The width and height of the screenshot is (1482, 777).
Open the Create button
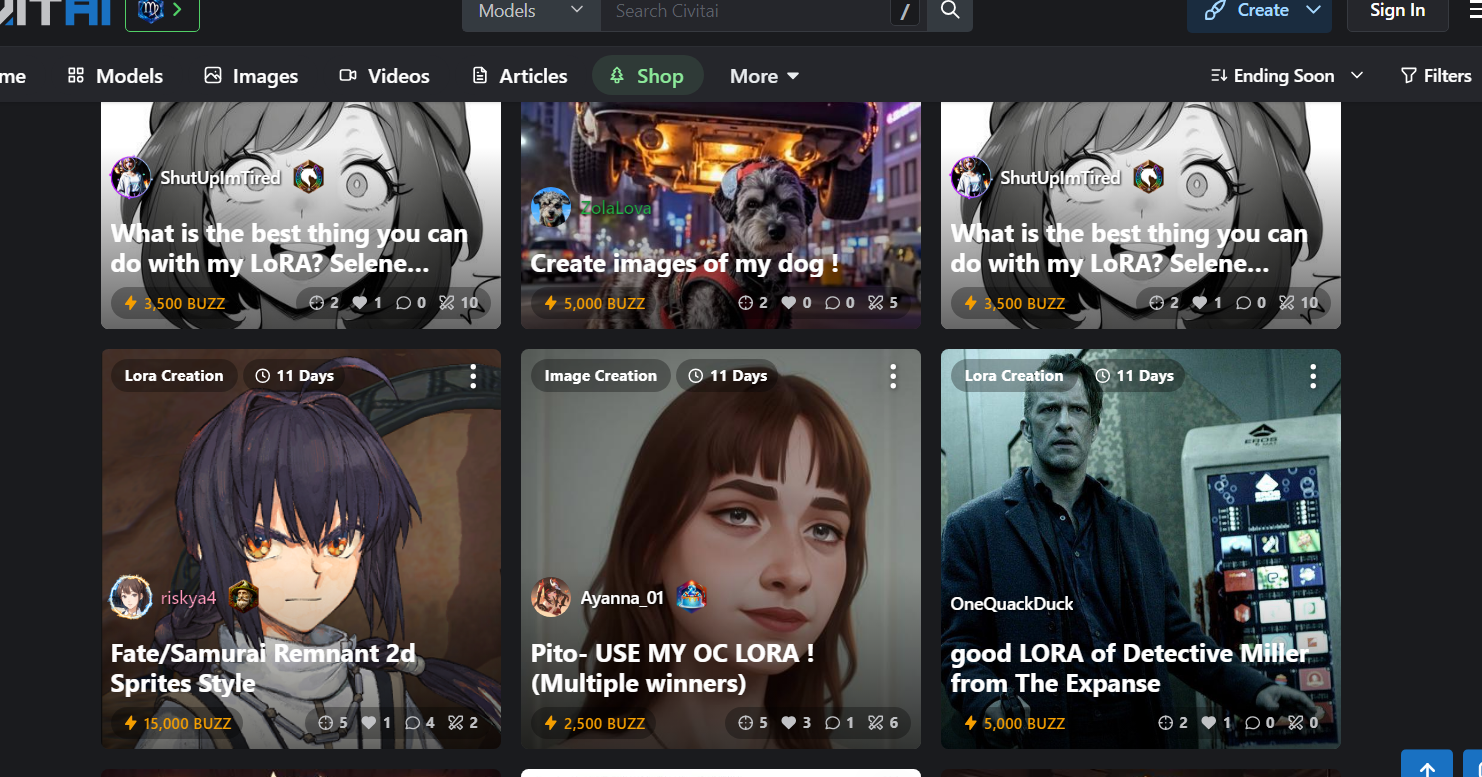[x=1246, y=11]
